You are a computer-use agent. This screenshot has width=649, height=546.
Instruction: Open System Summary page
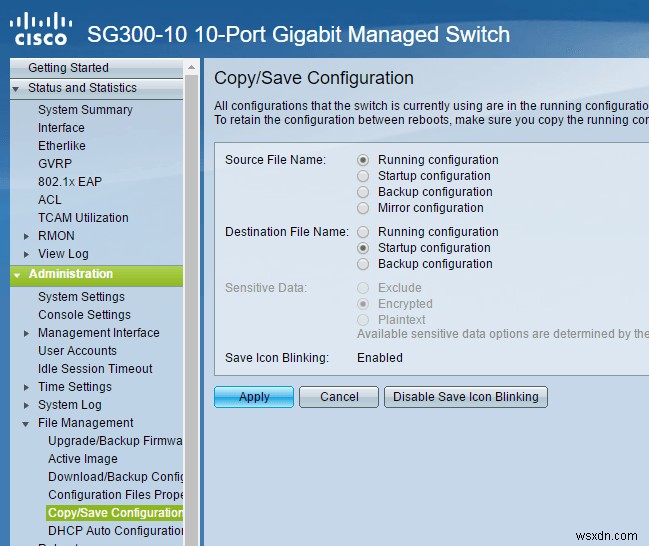tap(85, 110)
